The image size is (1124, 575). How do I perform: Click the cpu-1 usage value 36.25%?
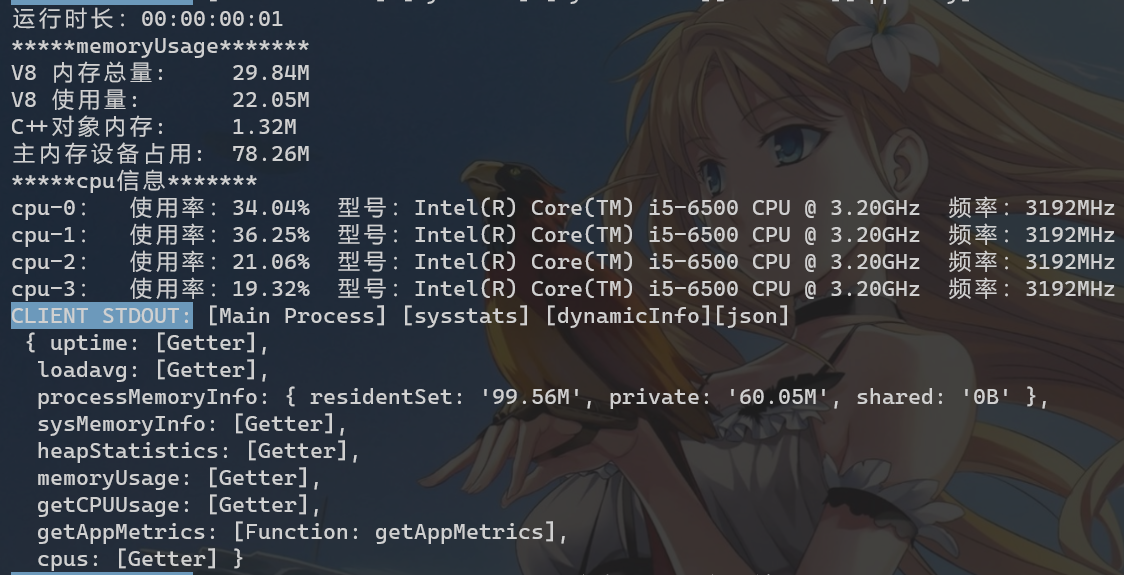(271, 235)
